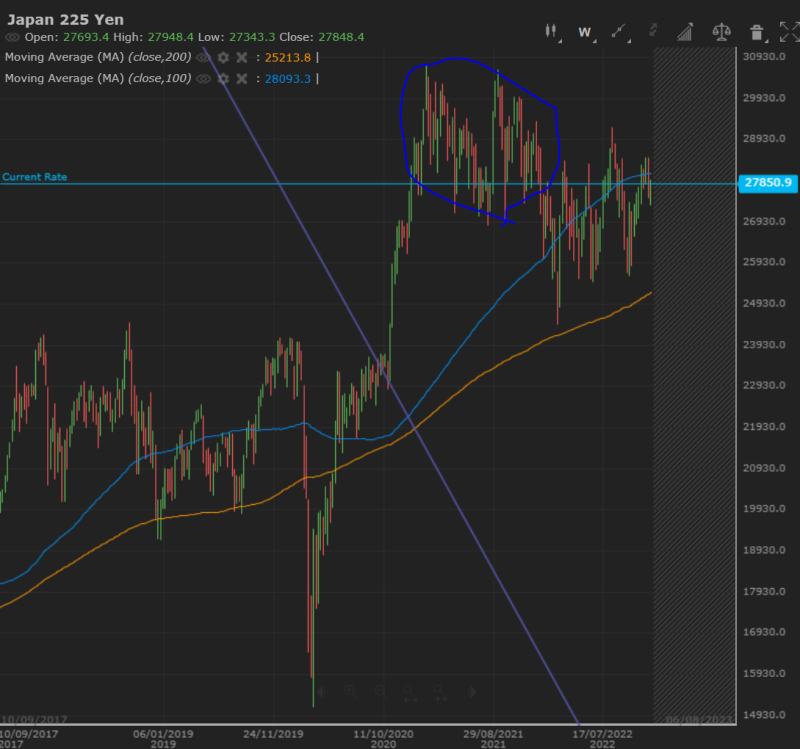The height and width of the screenshot is (749, 800).
Task: Expand the line drawing tools menu
Action: pos(620,32)
